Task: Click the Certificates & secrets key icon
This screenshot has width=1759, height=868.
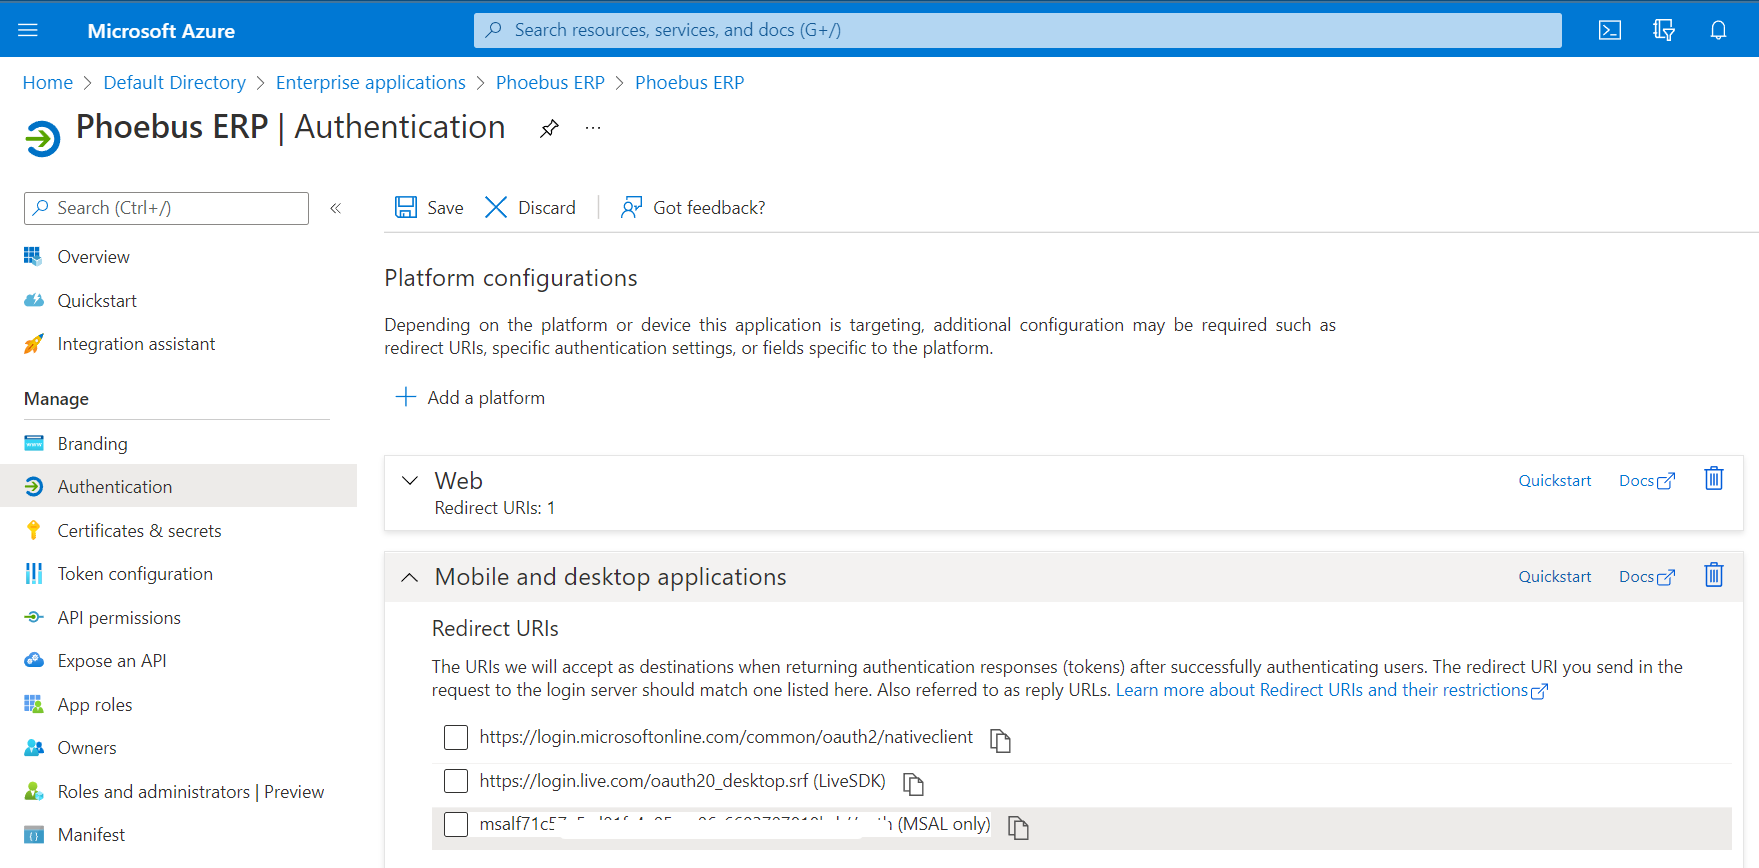Action: pos(34,530)
